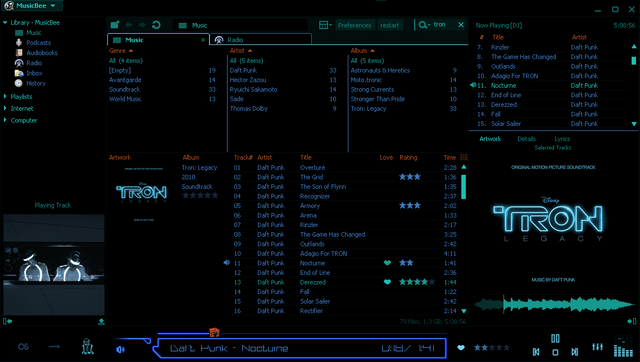Click the refresh icon in navigation bar
This screenshot has height=362, width=640.
[x=156, y=25]
